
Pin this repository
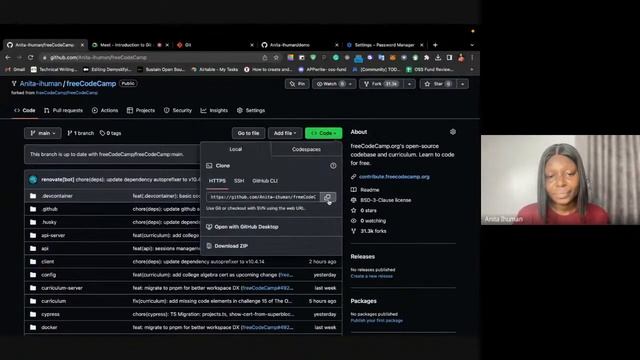click(x=297, y=84)
